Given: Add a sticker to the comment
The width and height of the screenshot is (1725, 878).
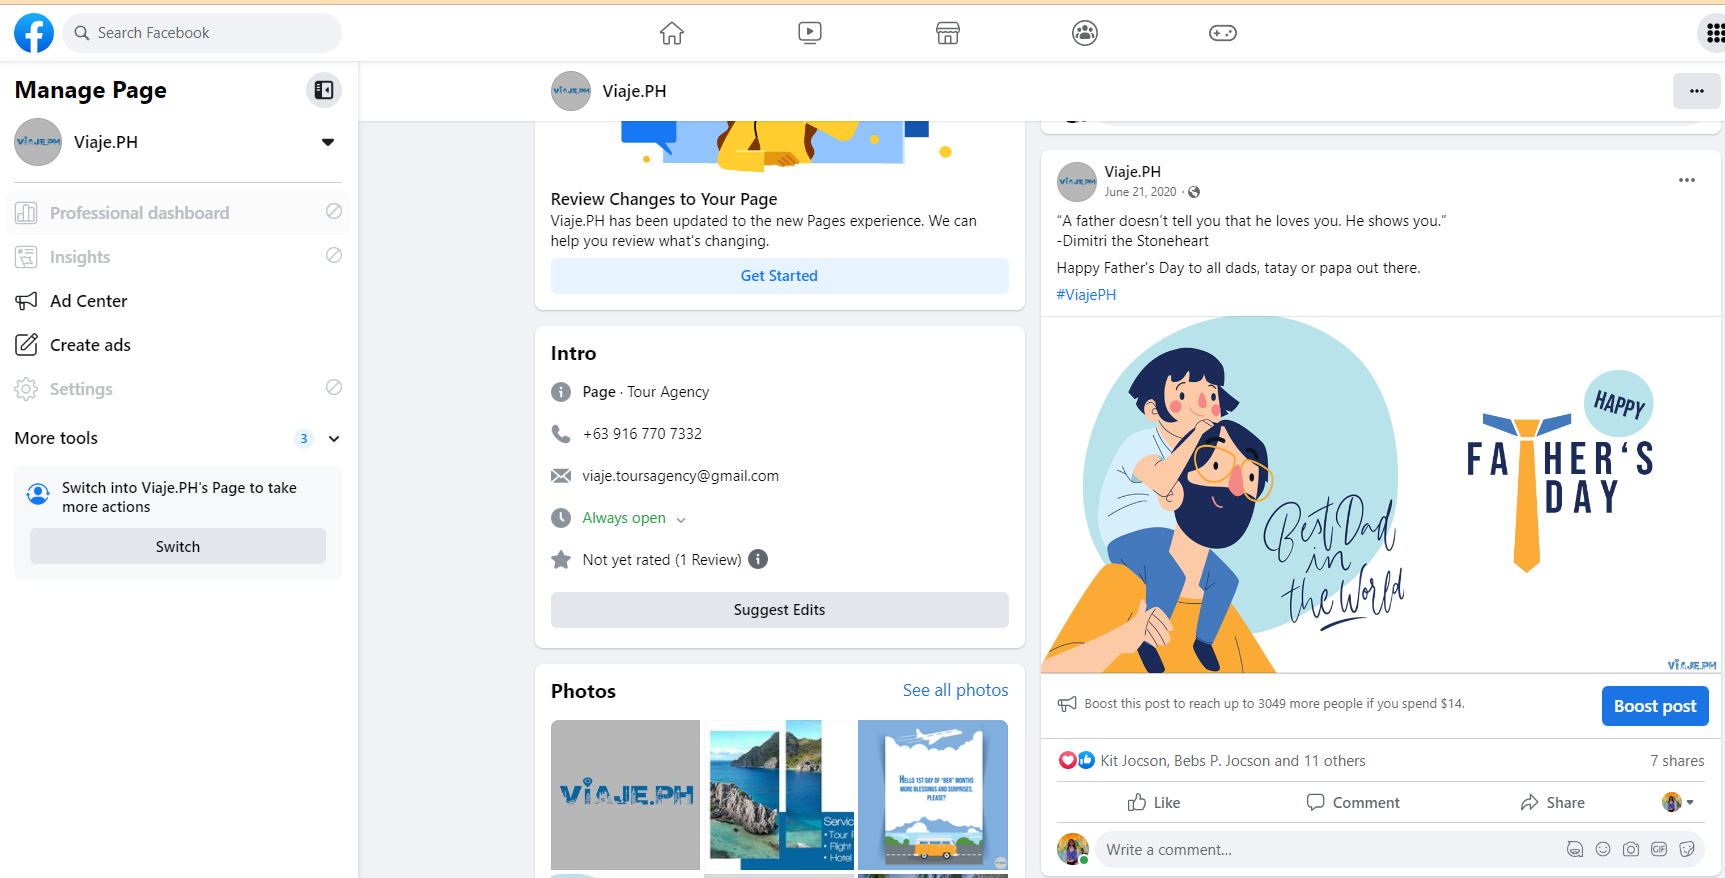Looking at the screenshot, I should [x=1687, y=850].
